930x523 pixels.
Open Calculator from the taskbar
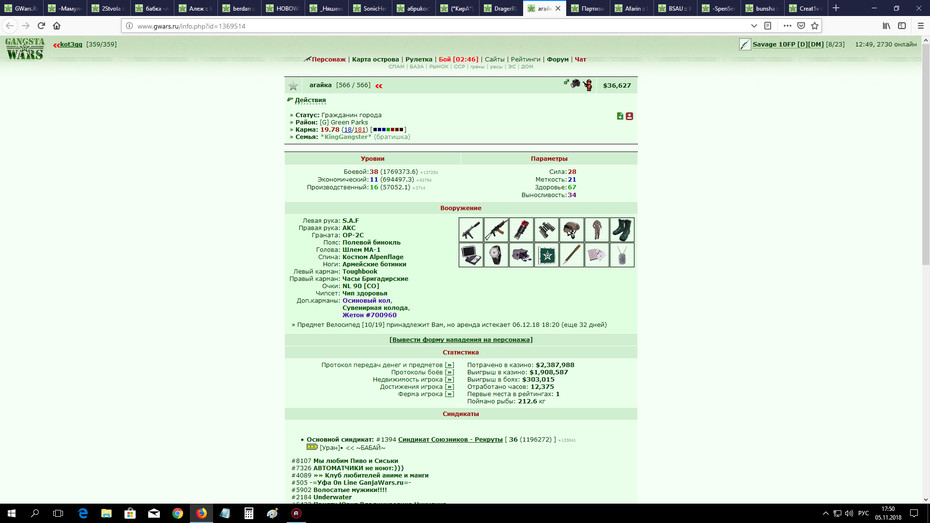click(249, 514)
